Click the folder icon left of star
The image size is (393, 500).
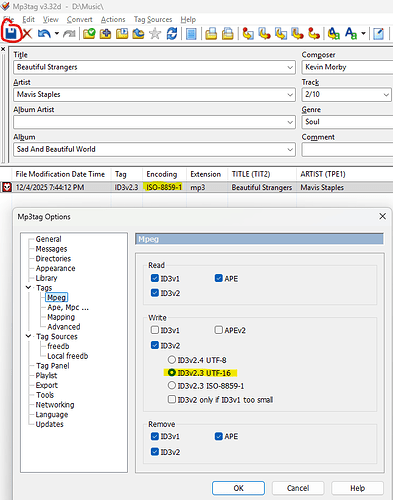138,33
